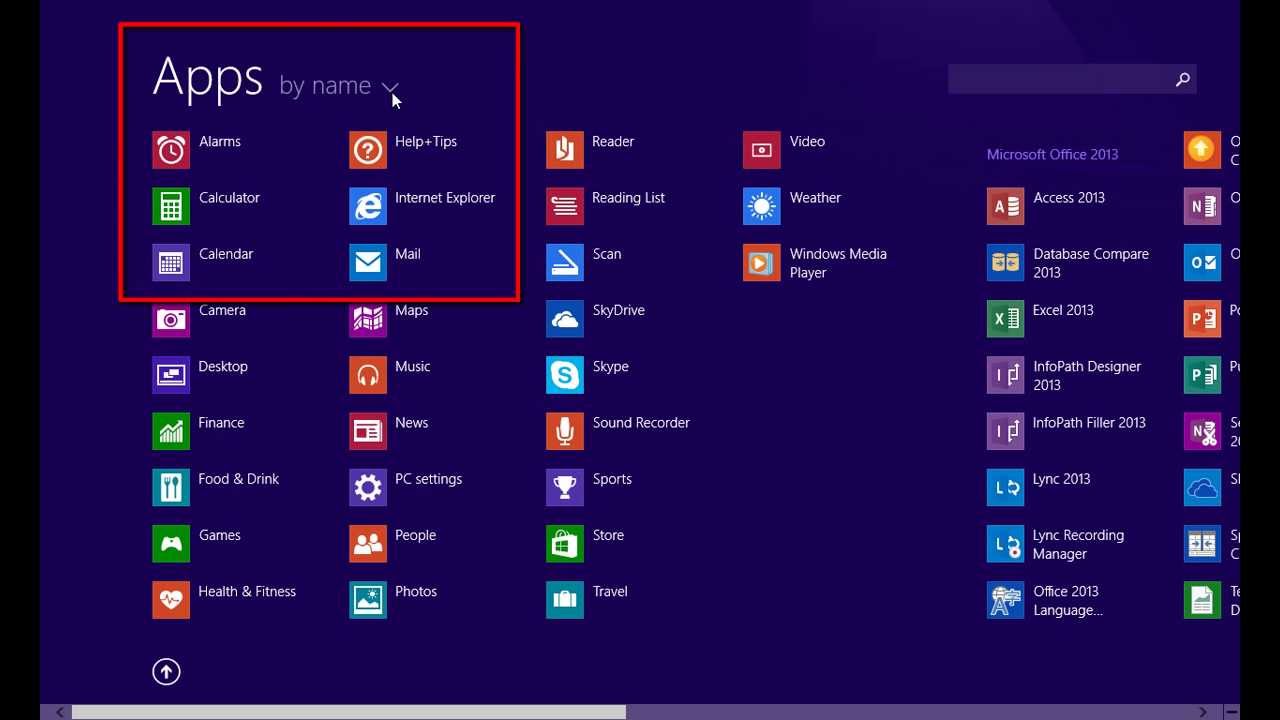Launch the Skype app icon
This screenshot has width=1280, height=720.
(x=565, y=375)
